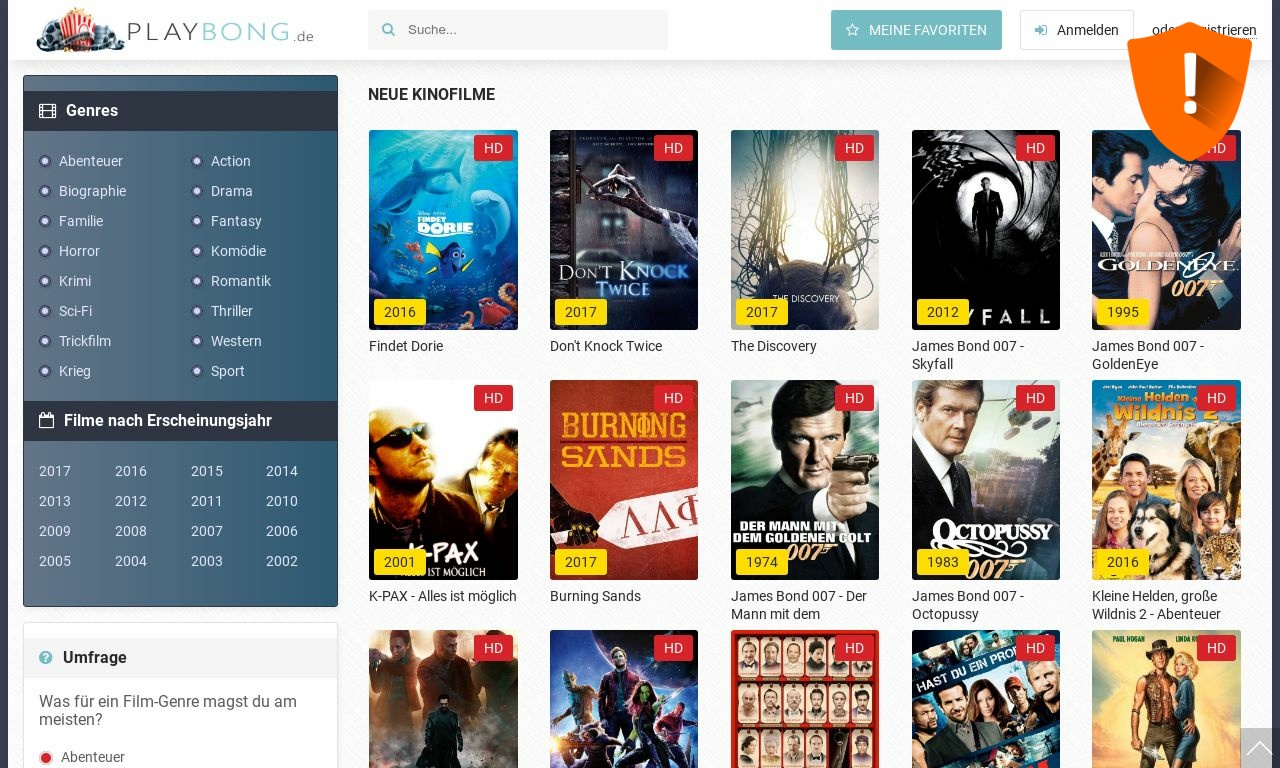The height and width of the screenshot is (768, 1280).
Task: Open the Action genre
Action: [231, 161]
